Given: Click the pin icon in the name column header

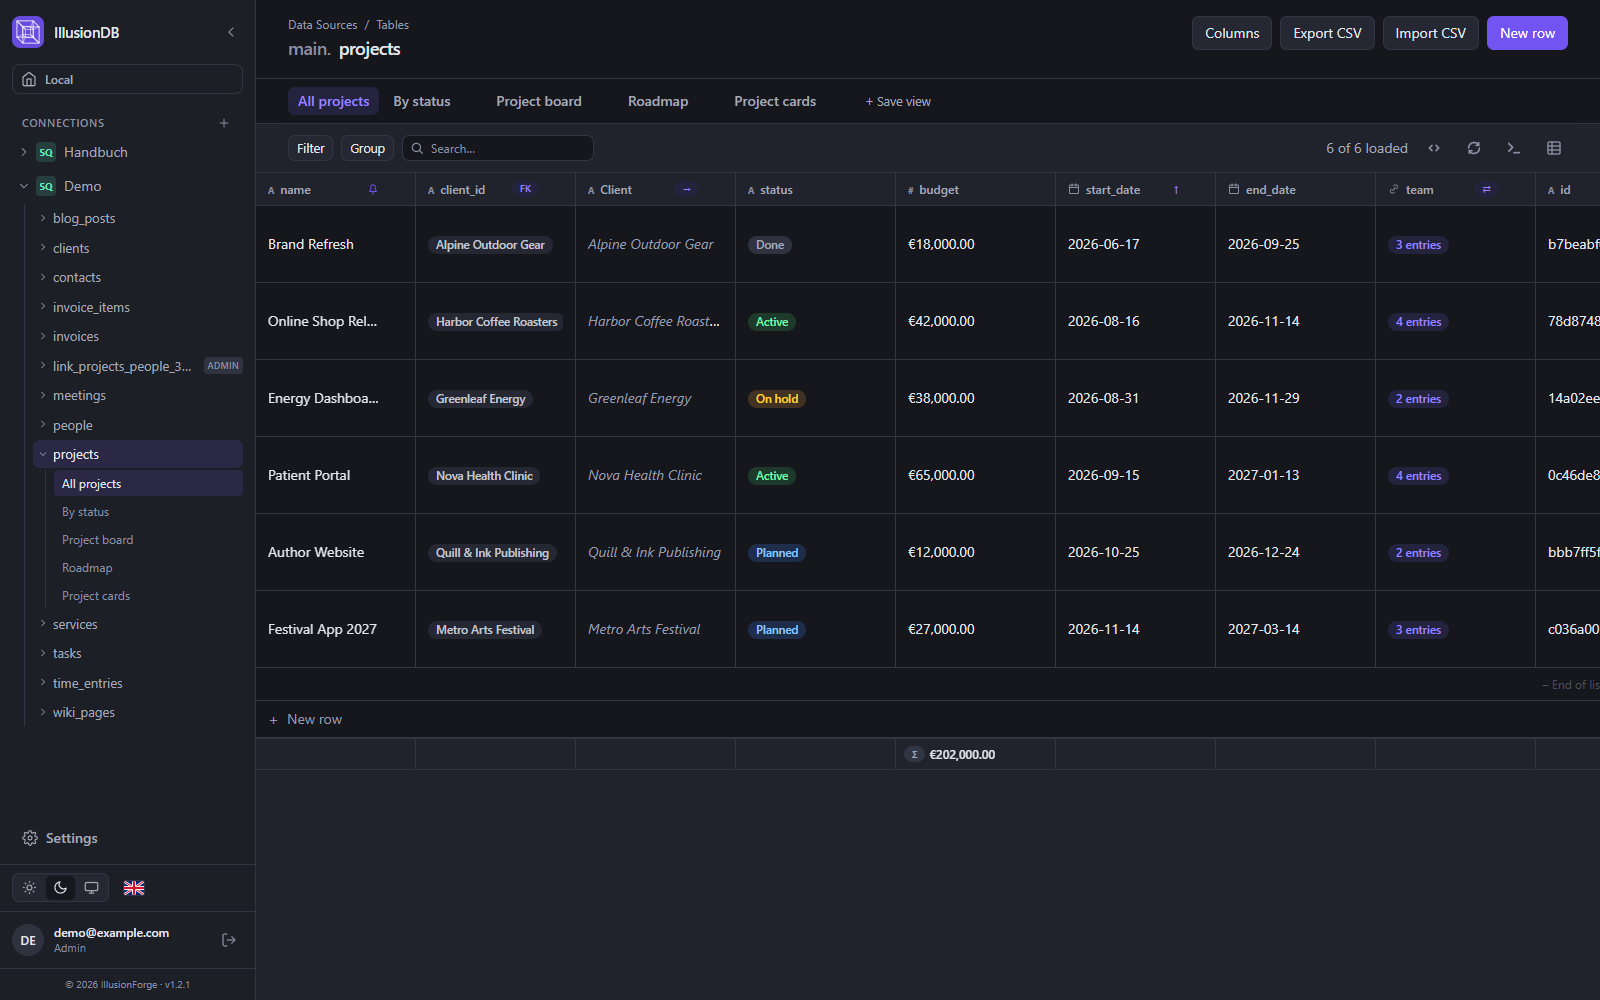Looking at the screenshot, I should point(373,189).
